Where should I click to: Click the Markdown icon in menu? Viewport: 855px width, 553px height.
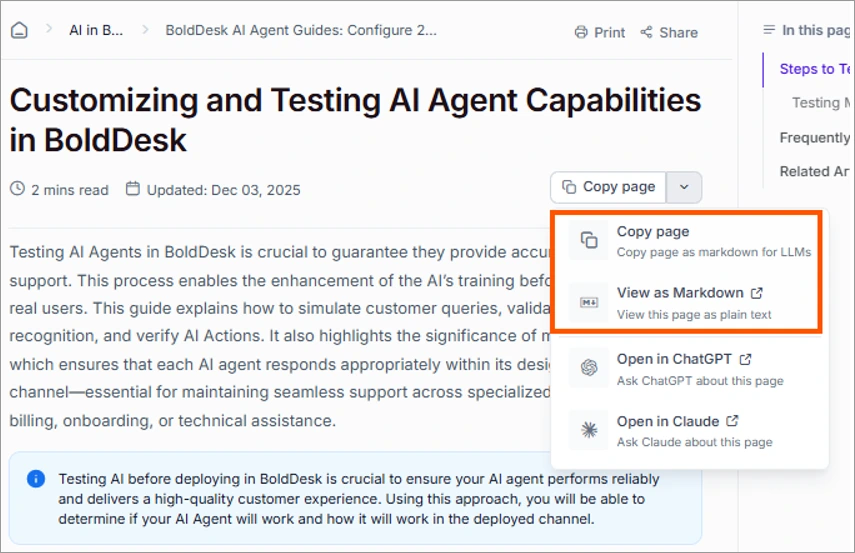pyautogui.click(x=589, y=302)
